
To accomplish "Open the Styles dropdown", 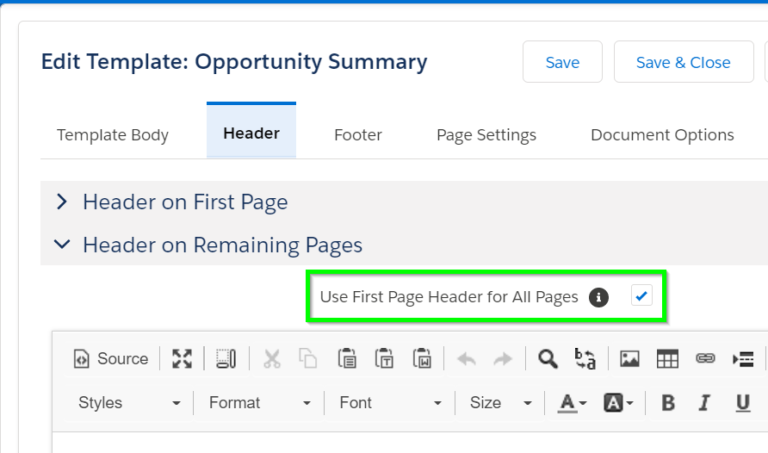I will (x=129, y=403).
